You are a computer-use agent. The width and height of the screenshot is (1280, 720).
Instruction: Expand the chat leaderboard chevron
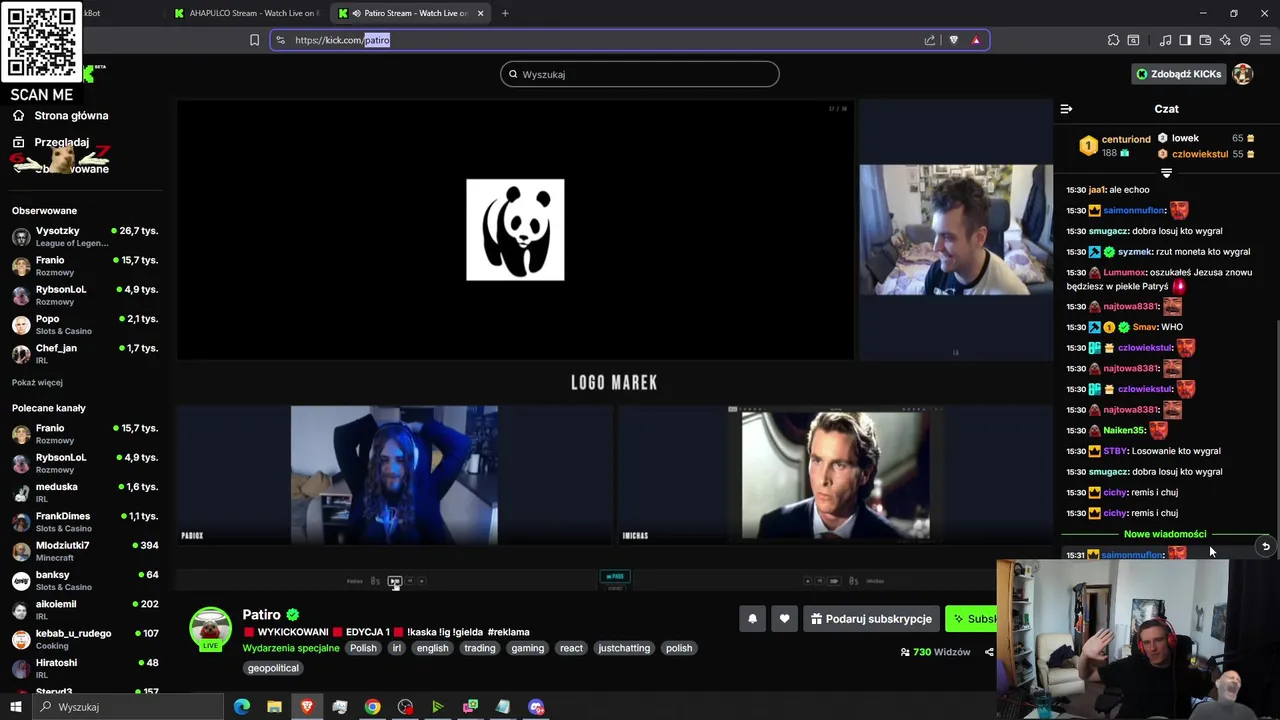[1166, 173]
